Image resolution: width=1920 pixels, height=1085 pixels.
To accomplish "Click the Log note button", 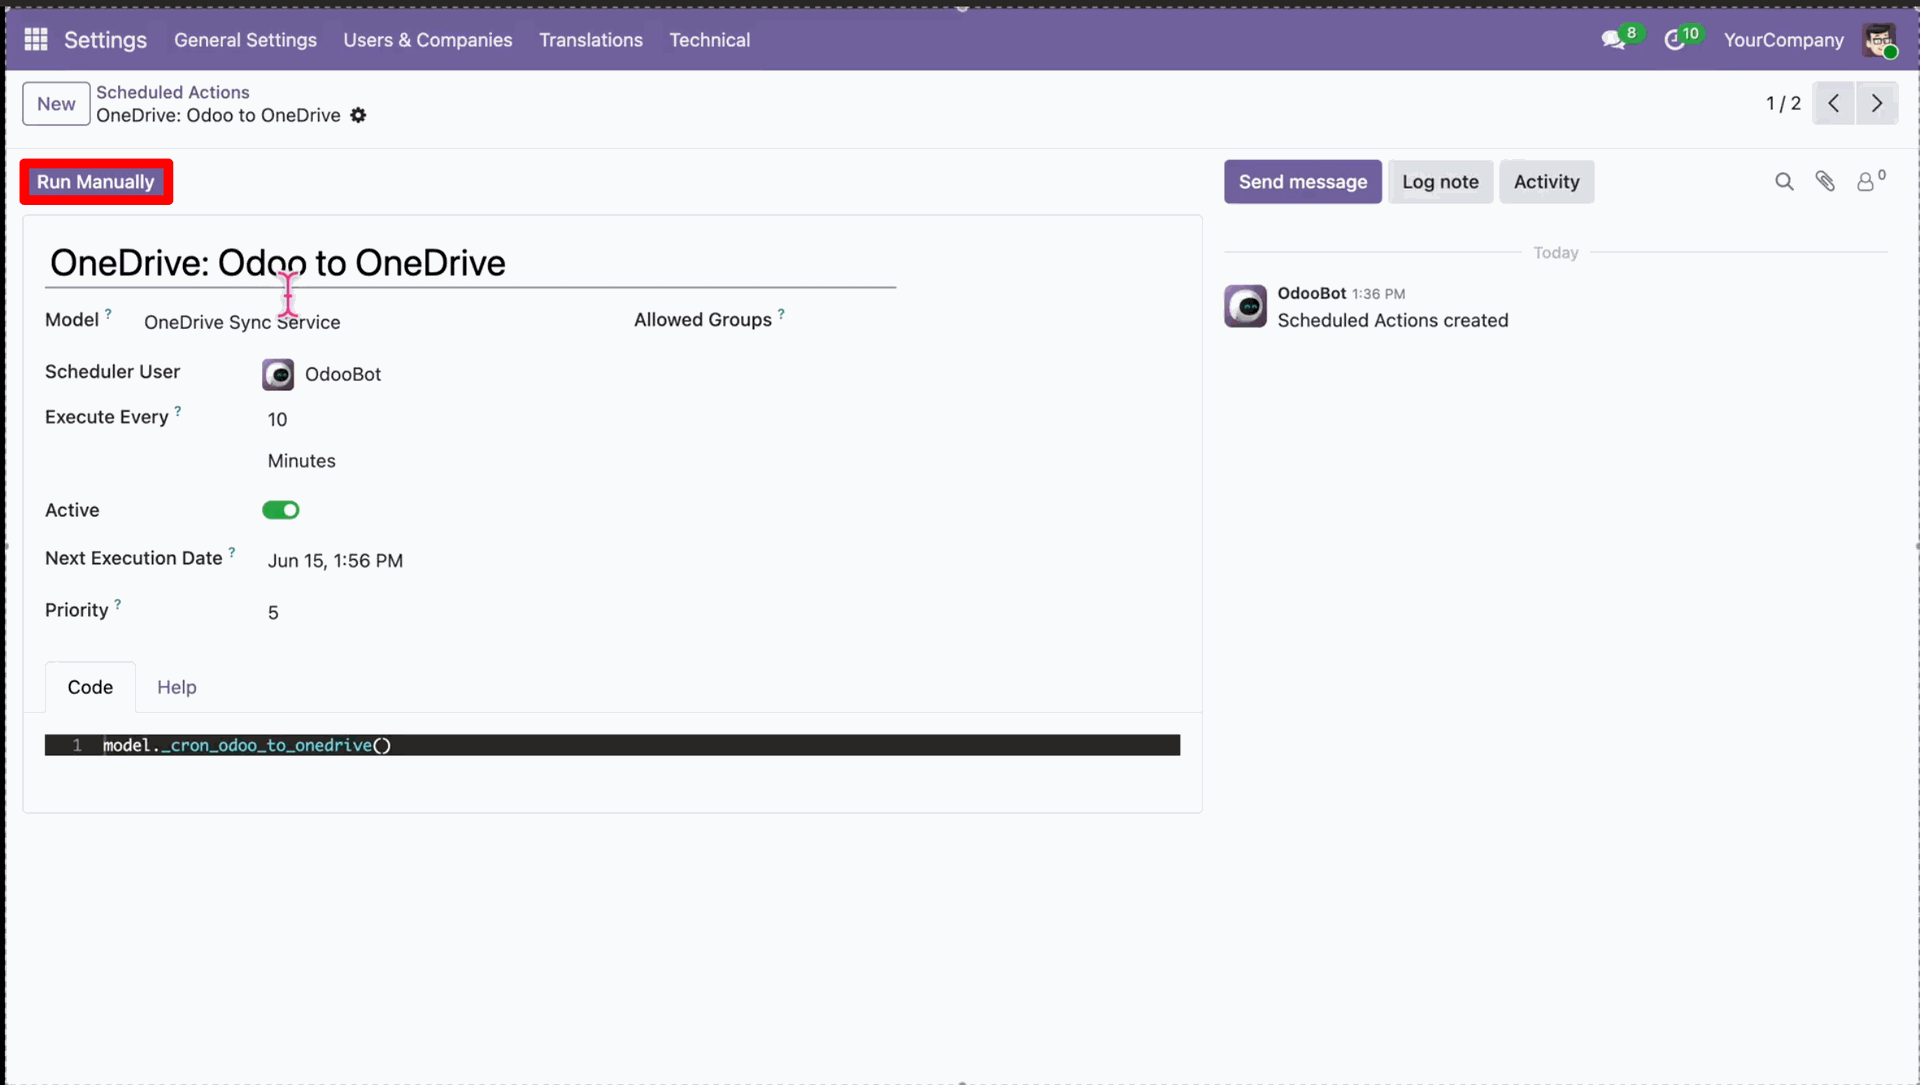I will pyautogui.click(x=1440, y=182).
